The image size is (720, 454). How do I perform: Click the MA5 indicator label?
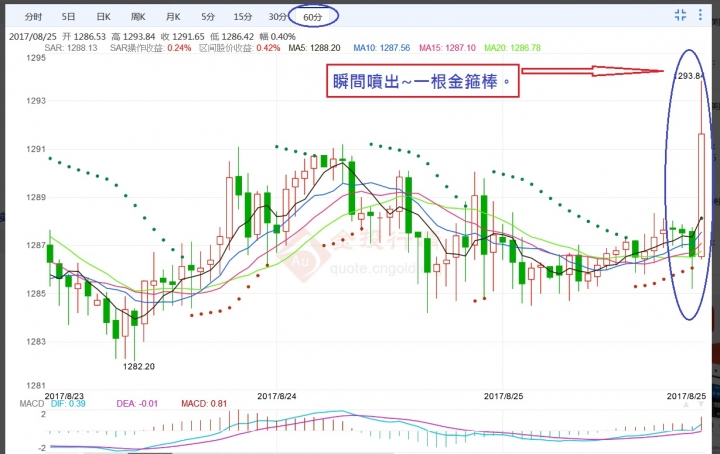tap(315, 48)
